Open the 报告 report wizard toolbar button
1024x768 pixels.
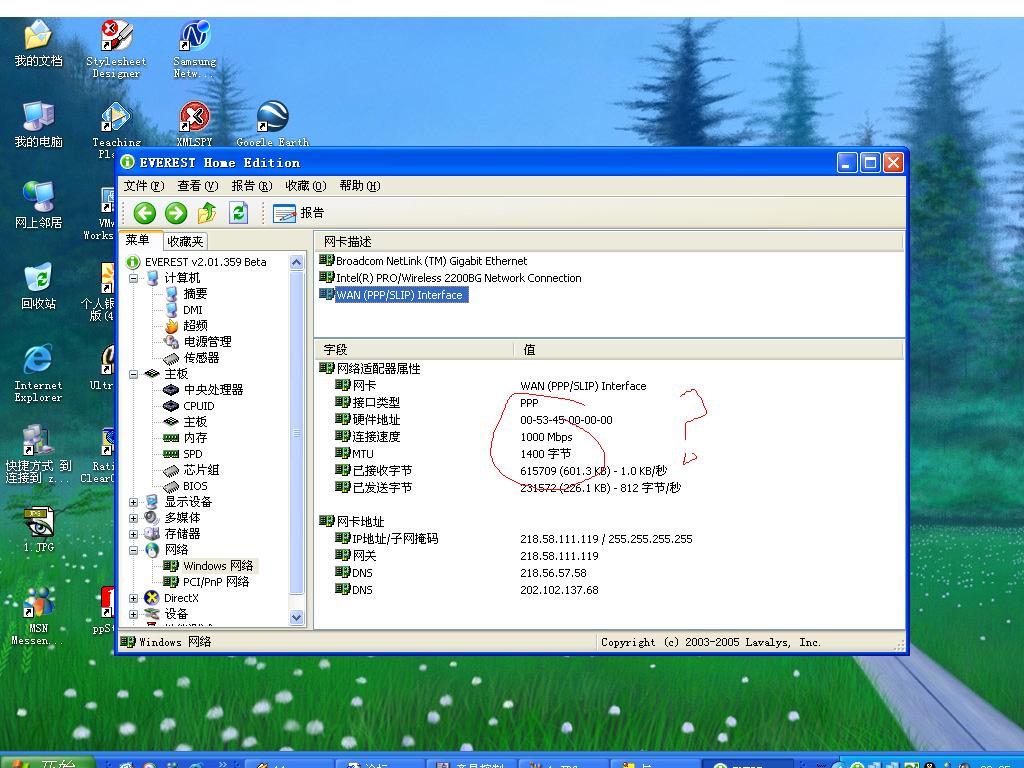pyautogui.click(x=299, y=213)
